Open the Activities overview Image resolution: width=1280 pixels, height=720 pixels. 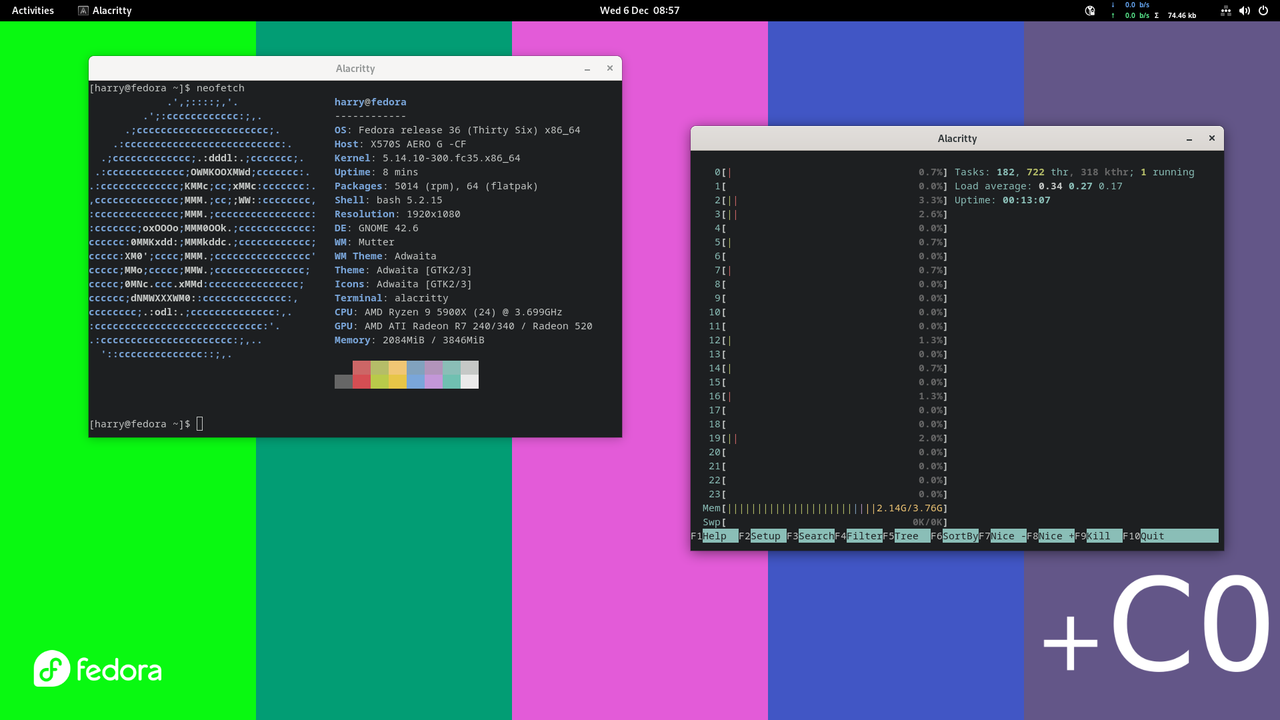(33, 11)
